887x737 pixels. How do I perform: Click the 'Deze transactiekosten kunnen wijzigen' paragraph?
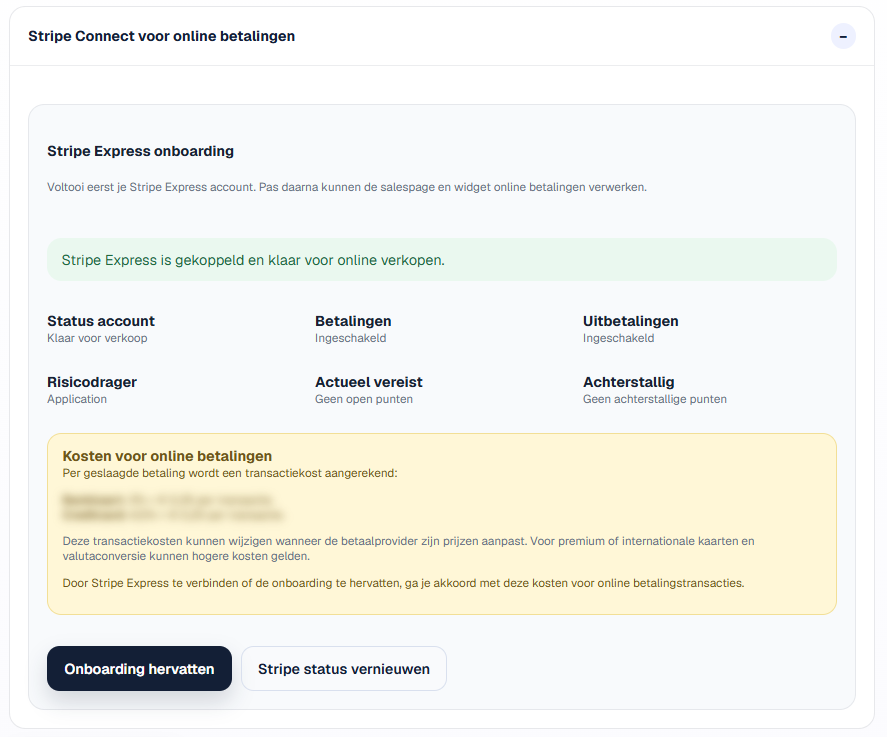(x=408, y=549)
